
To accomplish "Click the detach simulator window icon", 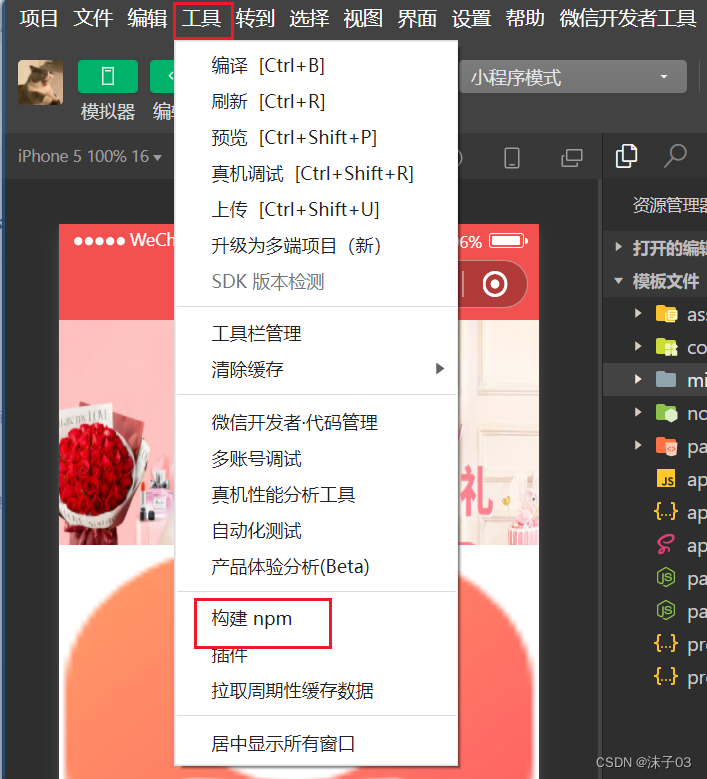I will 571,158.
